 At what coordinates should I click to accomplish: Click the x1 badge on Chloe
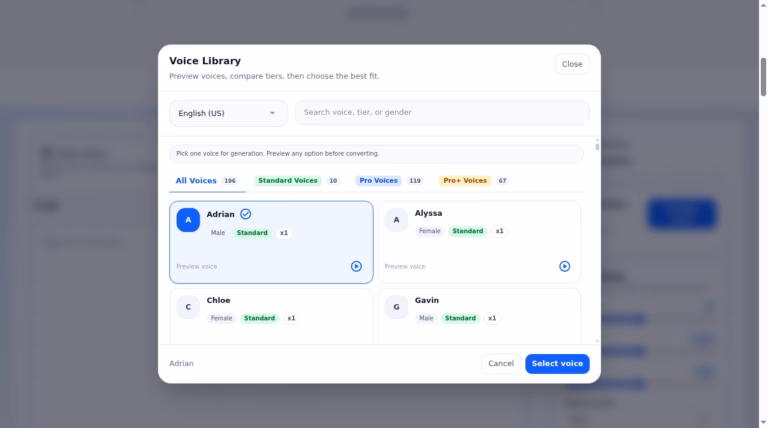[x=291, y=318]
